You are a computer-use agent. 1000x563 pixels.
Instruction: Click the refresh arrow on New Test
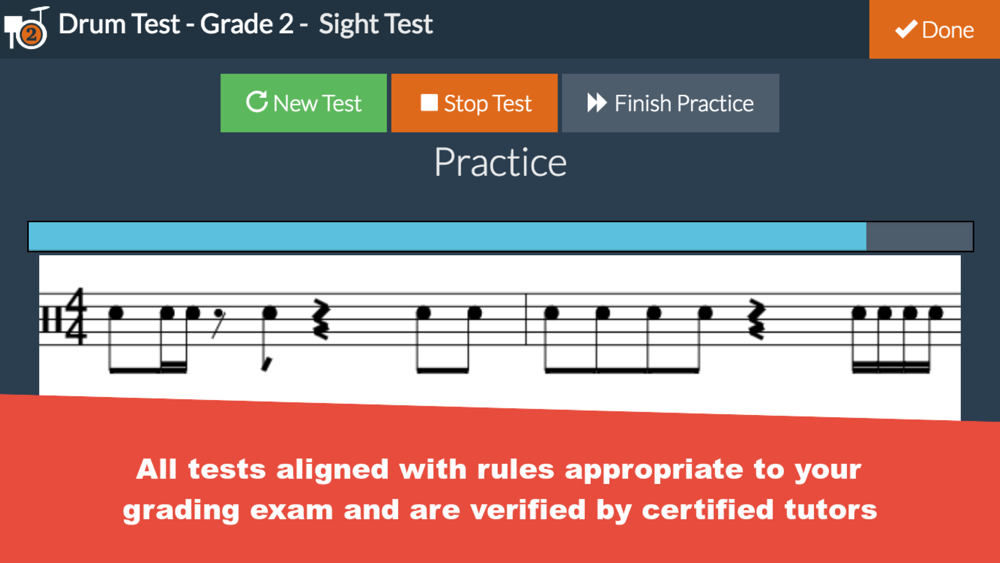pyautogui.click(x=256, y=102)
